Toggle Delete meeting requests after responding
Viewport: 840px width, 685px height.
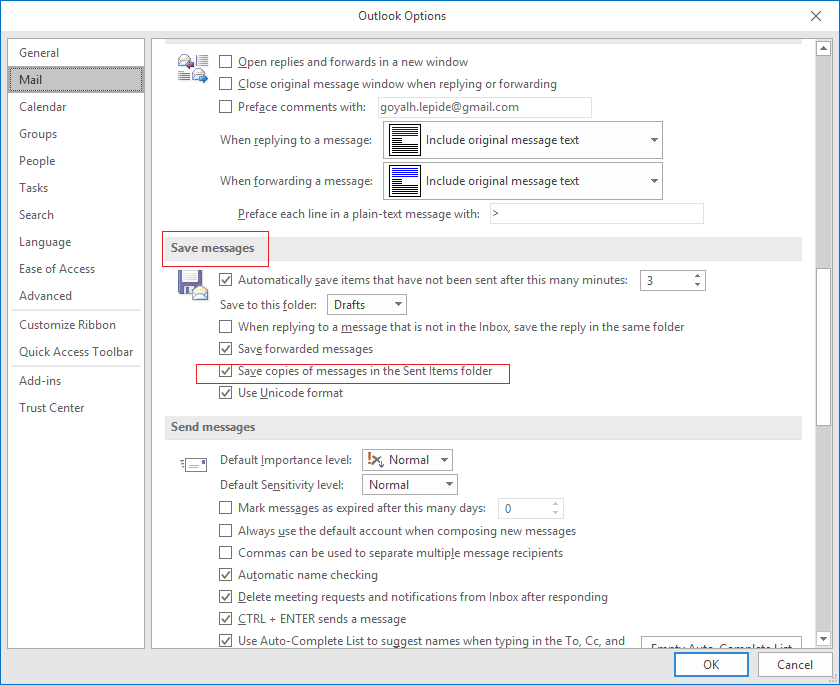[226, 597]
